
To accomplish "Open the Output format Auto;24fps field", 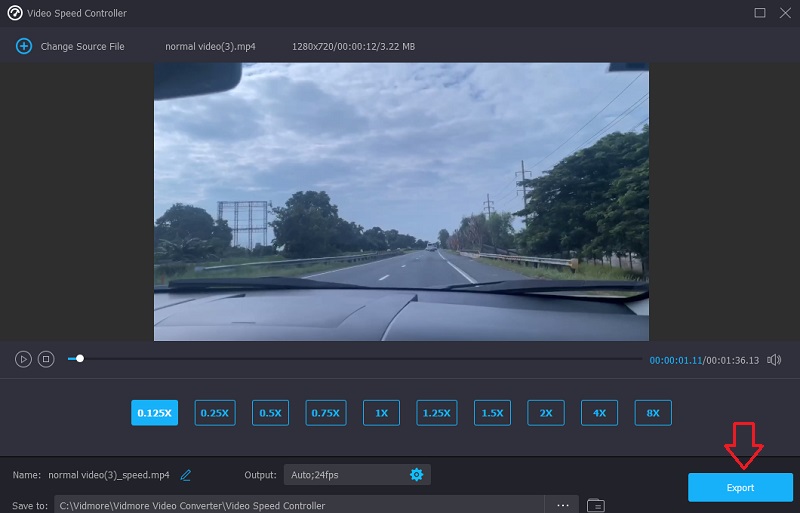I will coord(345,474).
